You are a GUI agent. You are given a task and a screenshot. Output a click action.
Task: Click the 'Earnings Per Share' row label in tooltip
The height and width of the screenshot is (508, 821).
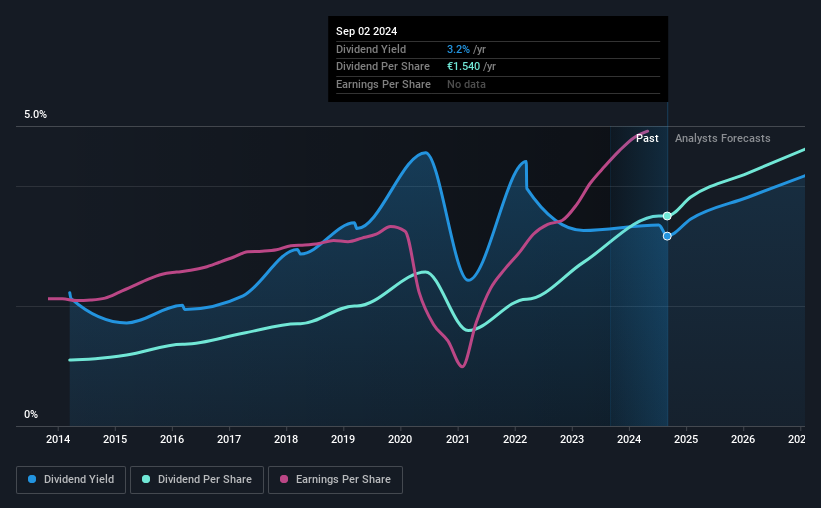[x=383, y=84]
